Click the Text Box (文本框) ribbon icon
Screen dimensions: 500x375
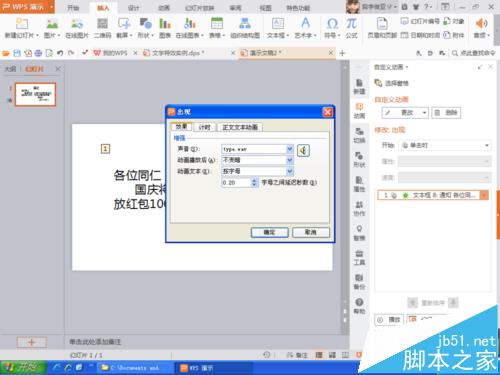(x=278, y=24)
